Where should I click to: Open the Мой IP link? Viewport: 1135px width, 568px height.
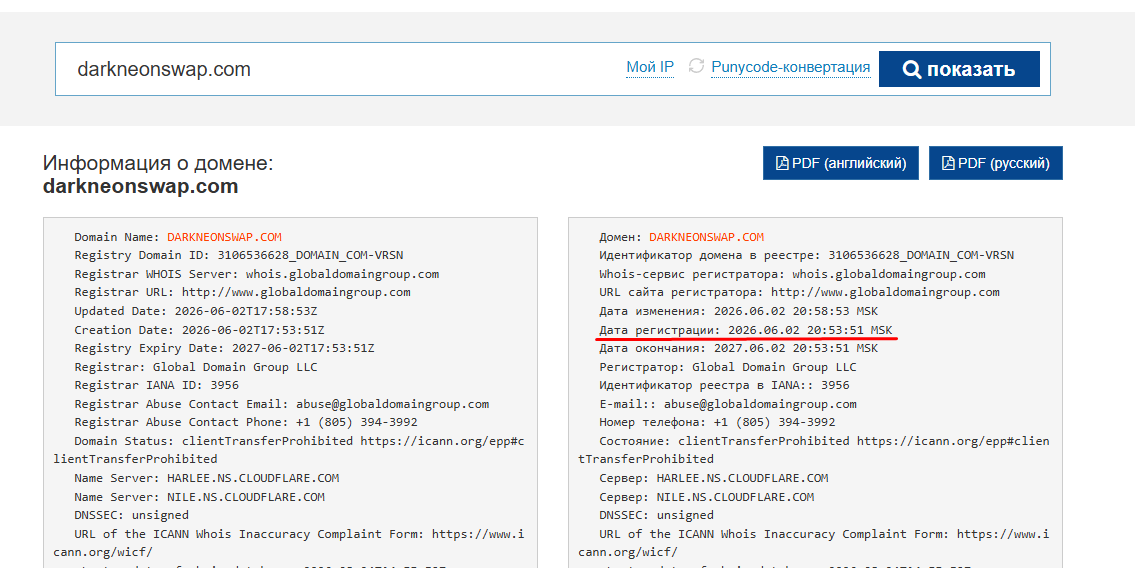(650, 67)
